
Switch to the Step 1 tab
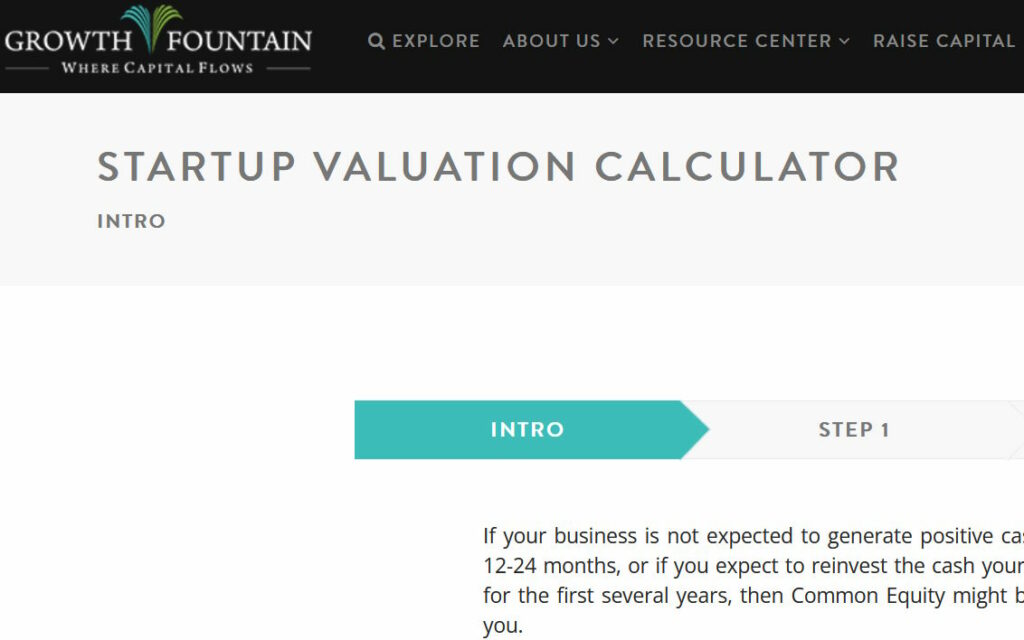click(853, 430)
